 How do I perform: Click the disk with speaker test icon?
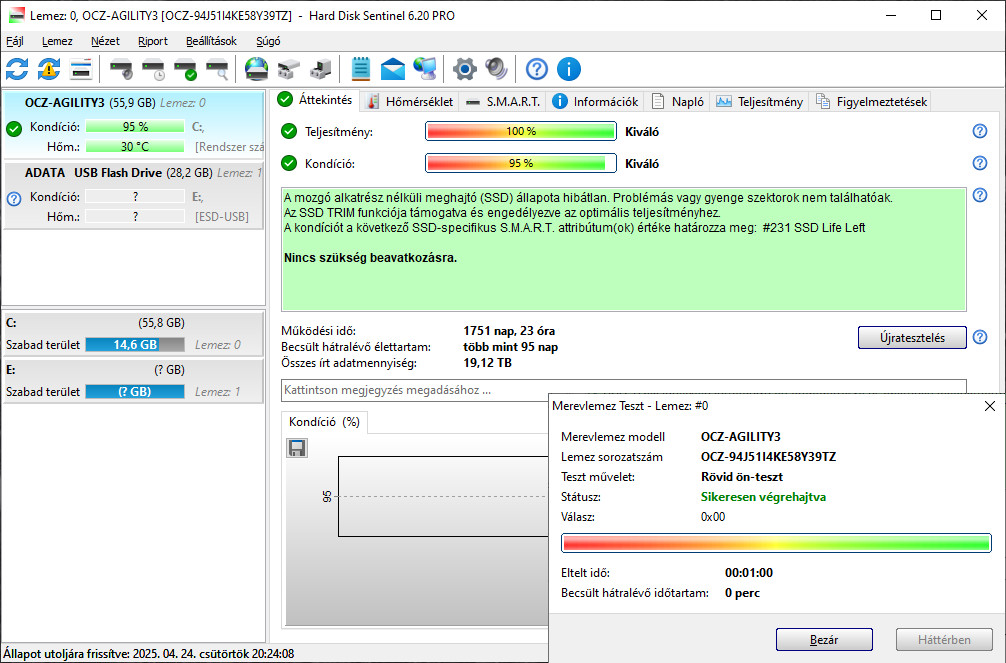[x=121, y=69]
